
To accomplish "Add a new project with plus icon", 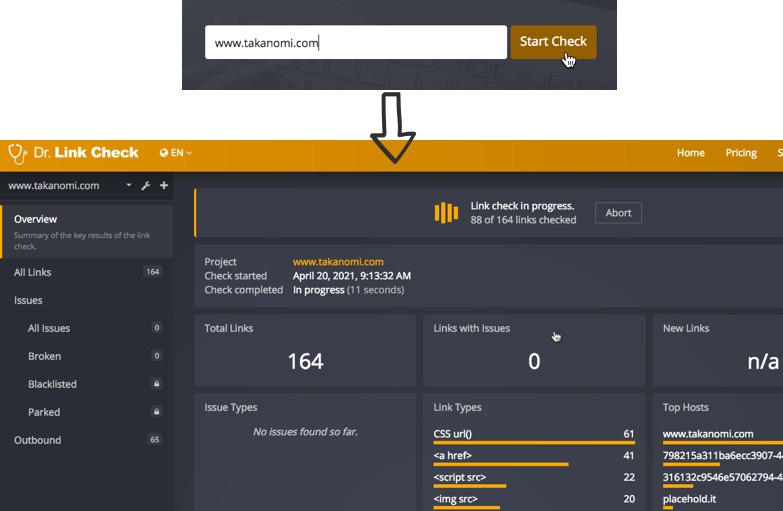I will coord(164,185).
